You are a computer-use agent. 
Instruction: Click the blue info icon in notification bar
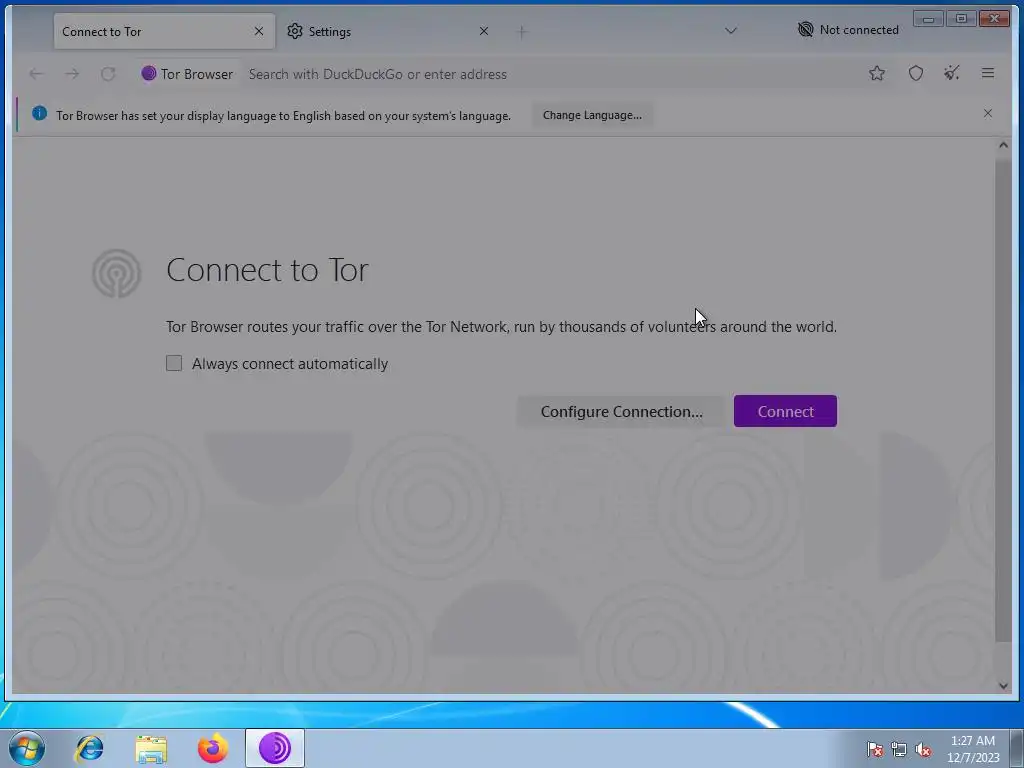39,114
